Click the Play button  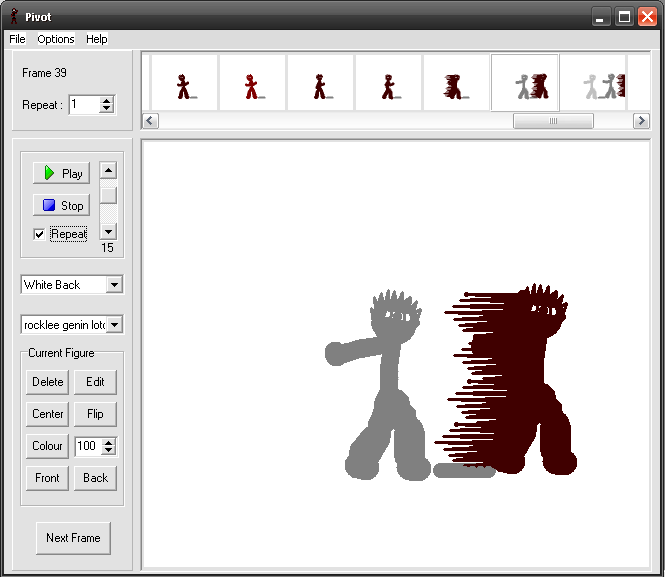61,173
